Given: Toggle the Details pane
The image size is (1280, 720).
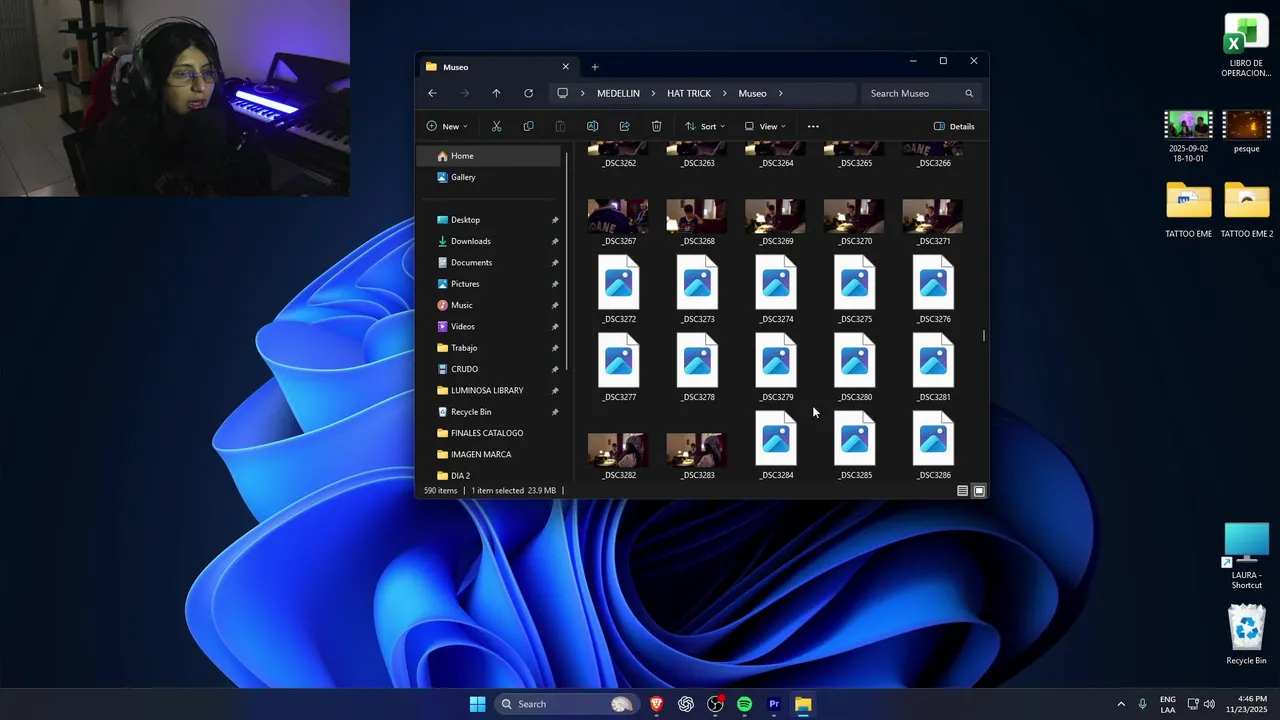Looking at the screenshot, I should [954, 126].
